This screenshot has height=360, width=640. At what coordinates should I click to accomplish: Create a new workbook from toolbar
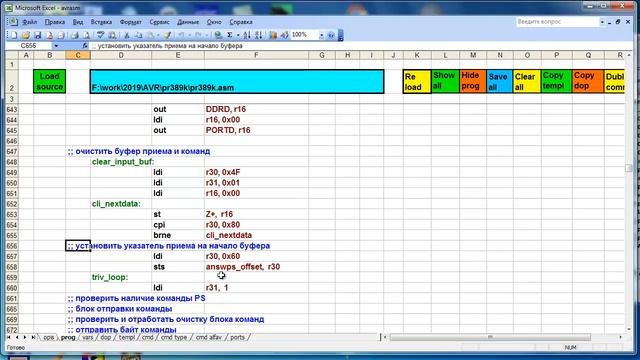14,36
